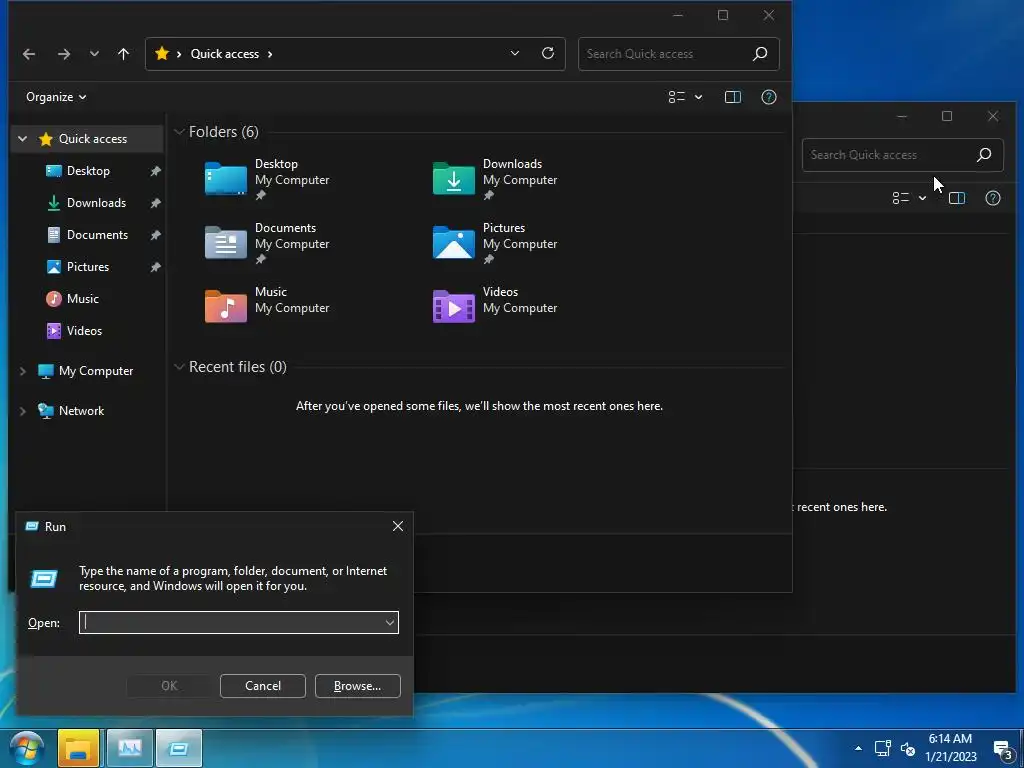1024x768 pixels.
Task: Go up one level with the up arrow
Action: pyautogui.click(x=123, y=54)
